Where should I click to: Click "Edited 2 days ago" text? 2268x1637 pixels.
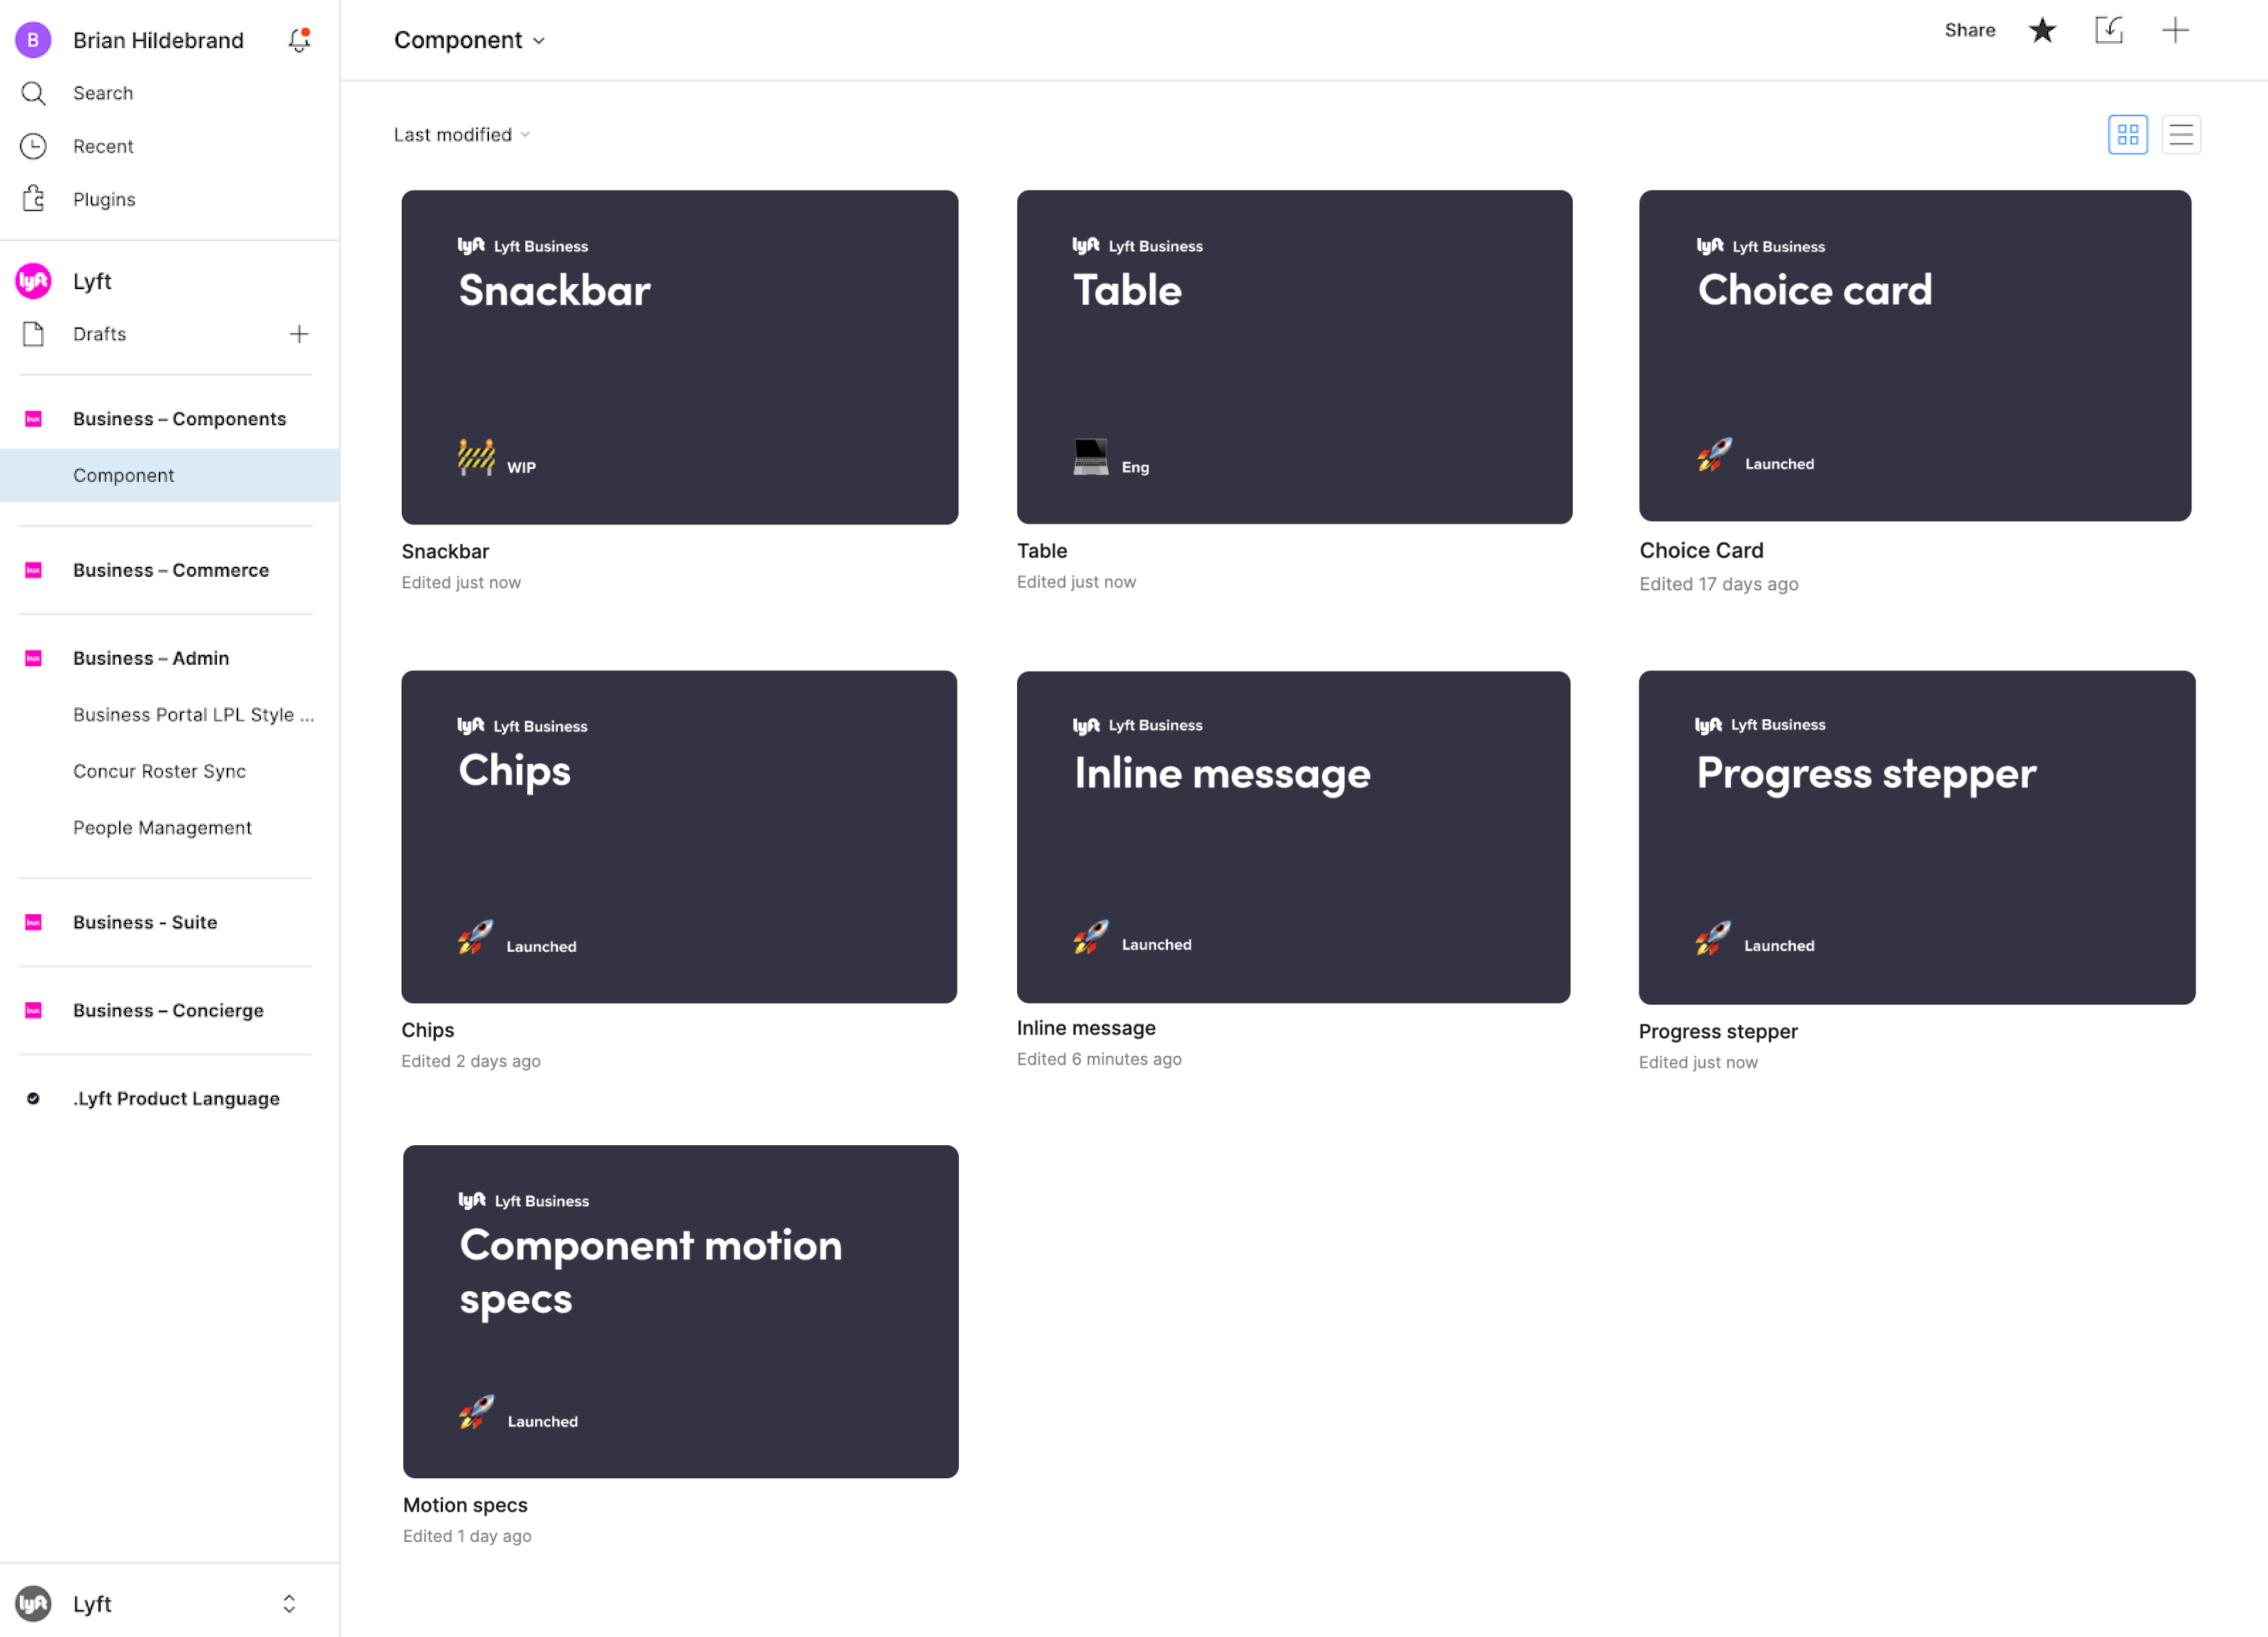pos(470,1061)
